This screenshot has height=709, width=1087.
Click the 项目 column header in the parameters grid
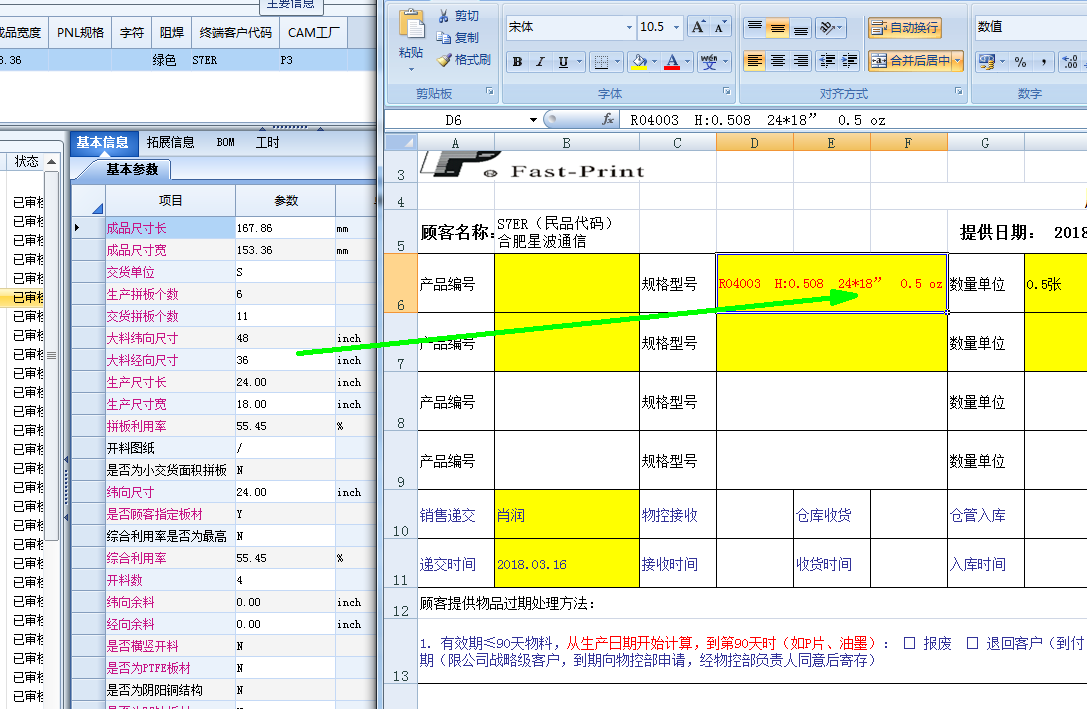pos(170,200)
